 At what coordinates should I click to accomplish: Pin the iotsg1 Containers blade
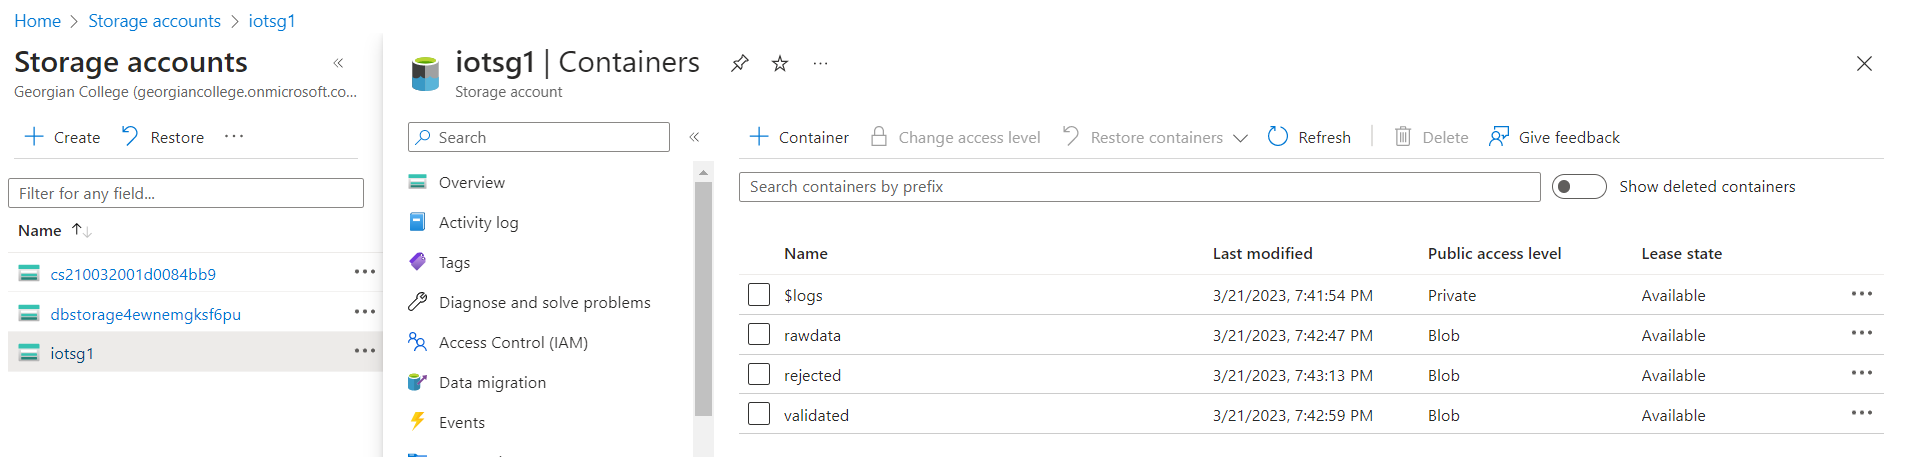pyautogui.click(x=739, y=64)
